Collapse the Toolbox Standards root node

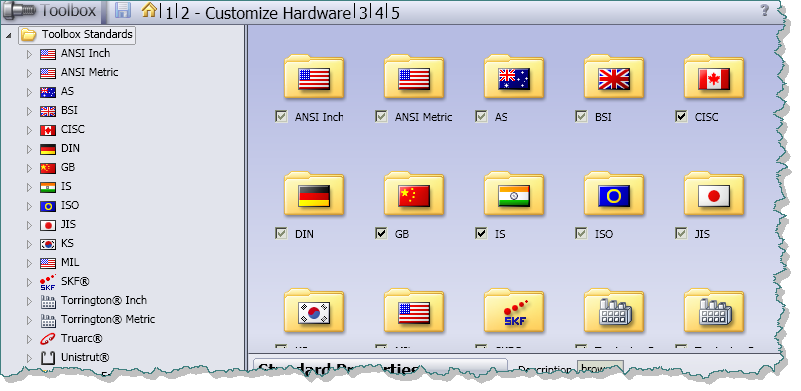tap(8, 35)
